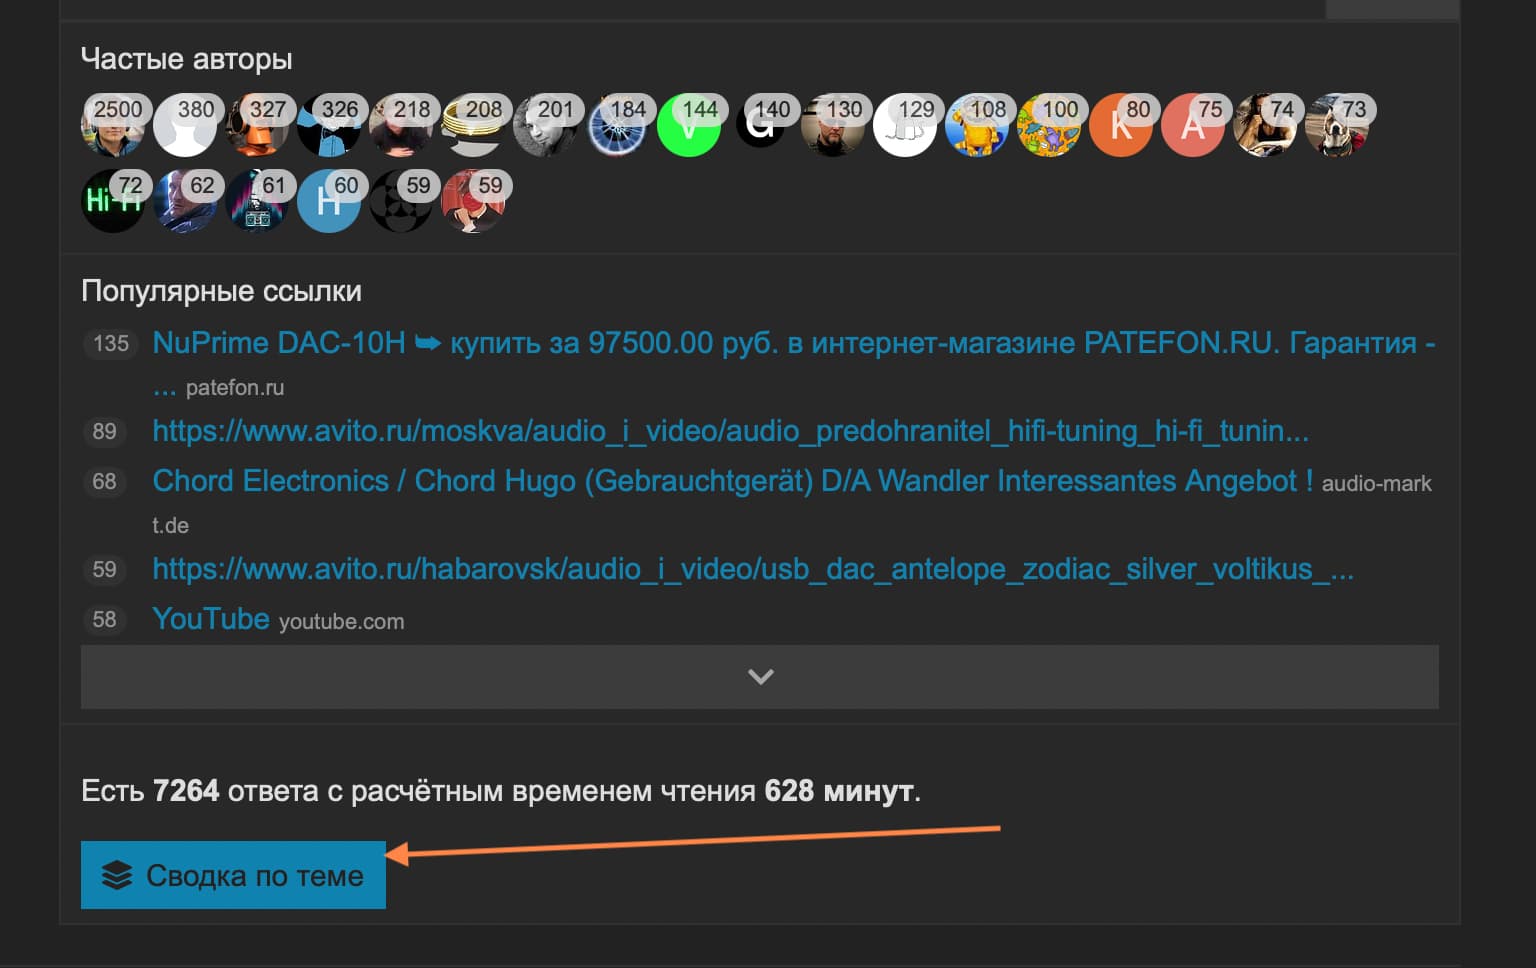Click the avatar with 208 posts

pos(472,127)
